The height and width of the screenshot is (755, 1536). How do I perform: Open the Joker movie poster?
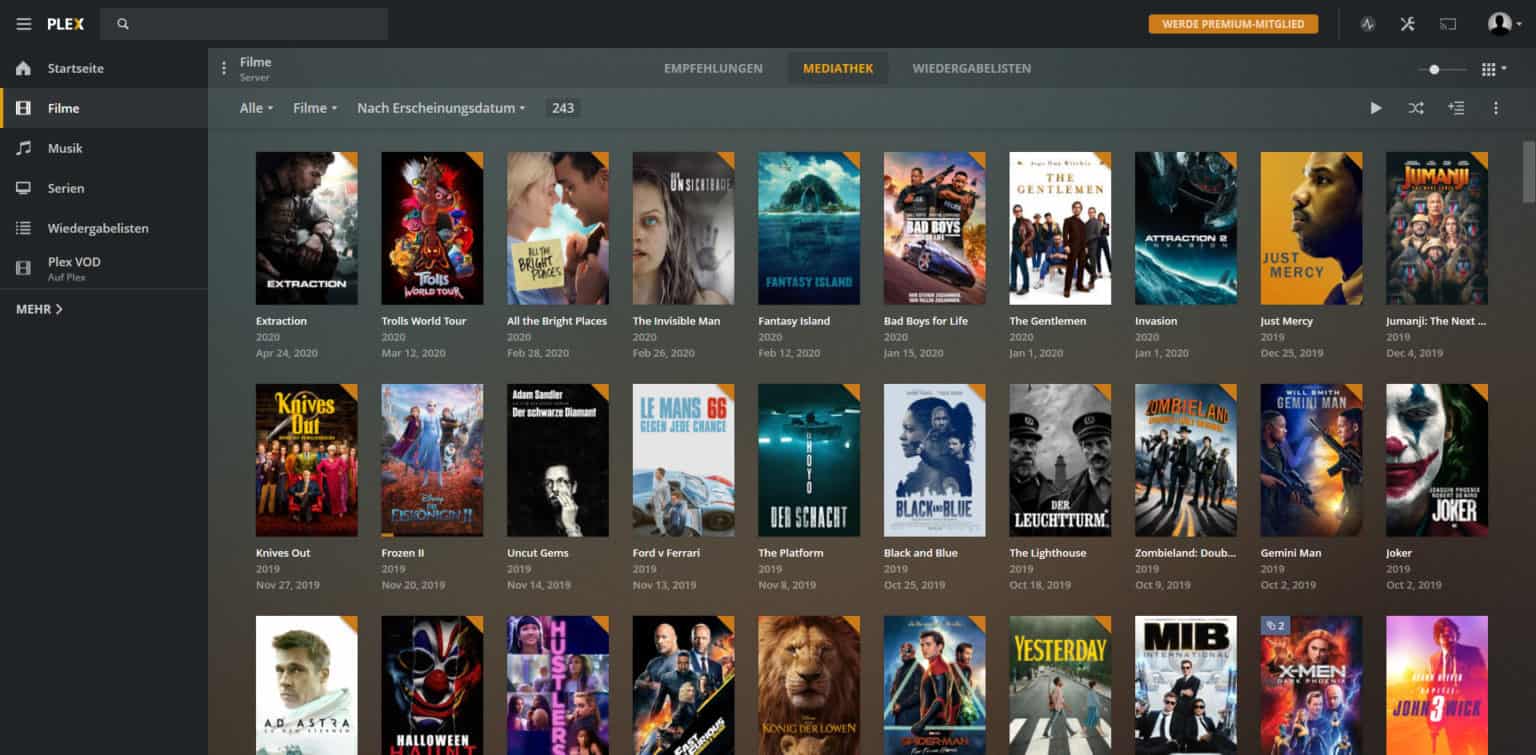1436,460
